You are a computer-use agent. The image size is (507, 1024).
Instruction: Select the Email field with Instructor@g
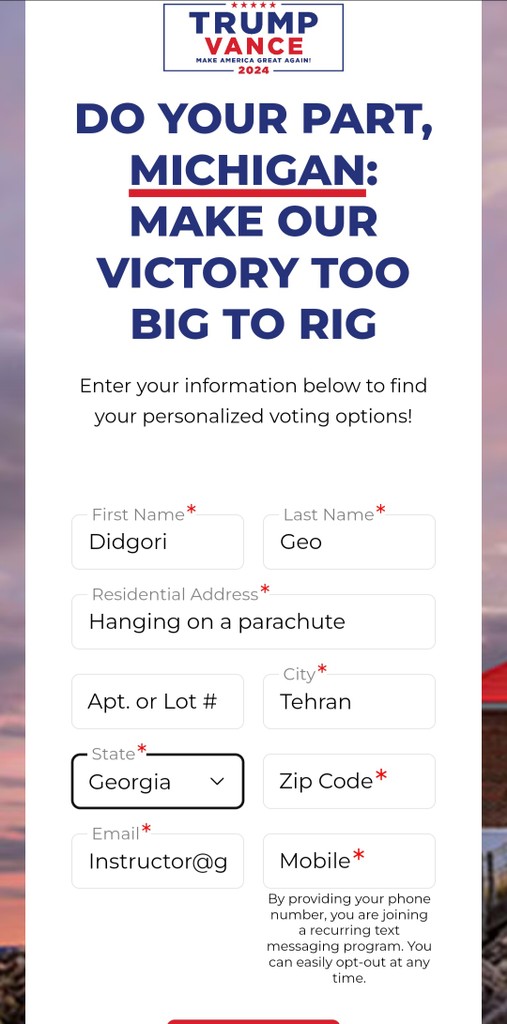[x=157, y=861]
